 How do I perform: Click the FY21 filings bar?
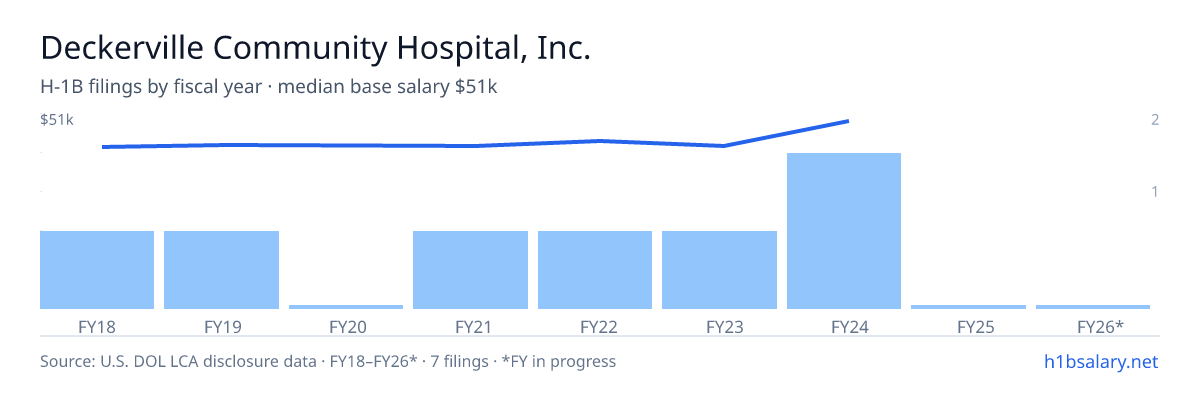470,270
